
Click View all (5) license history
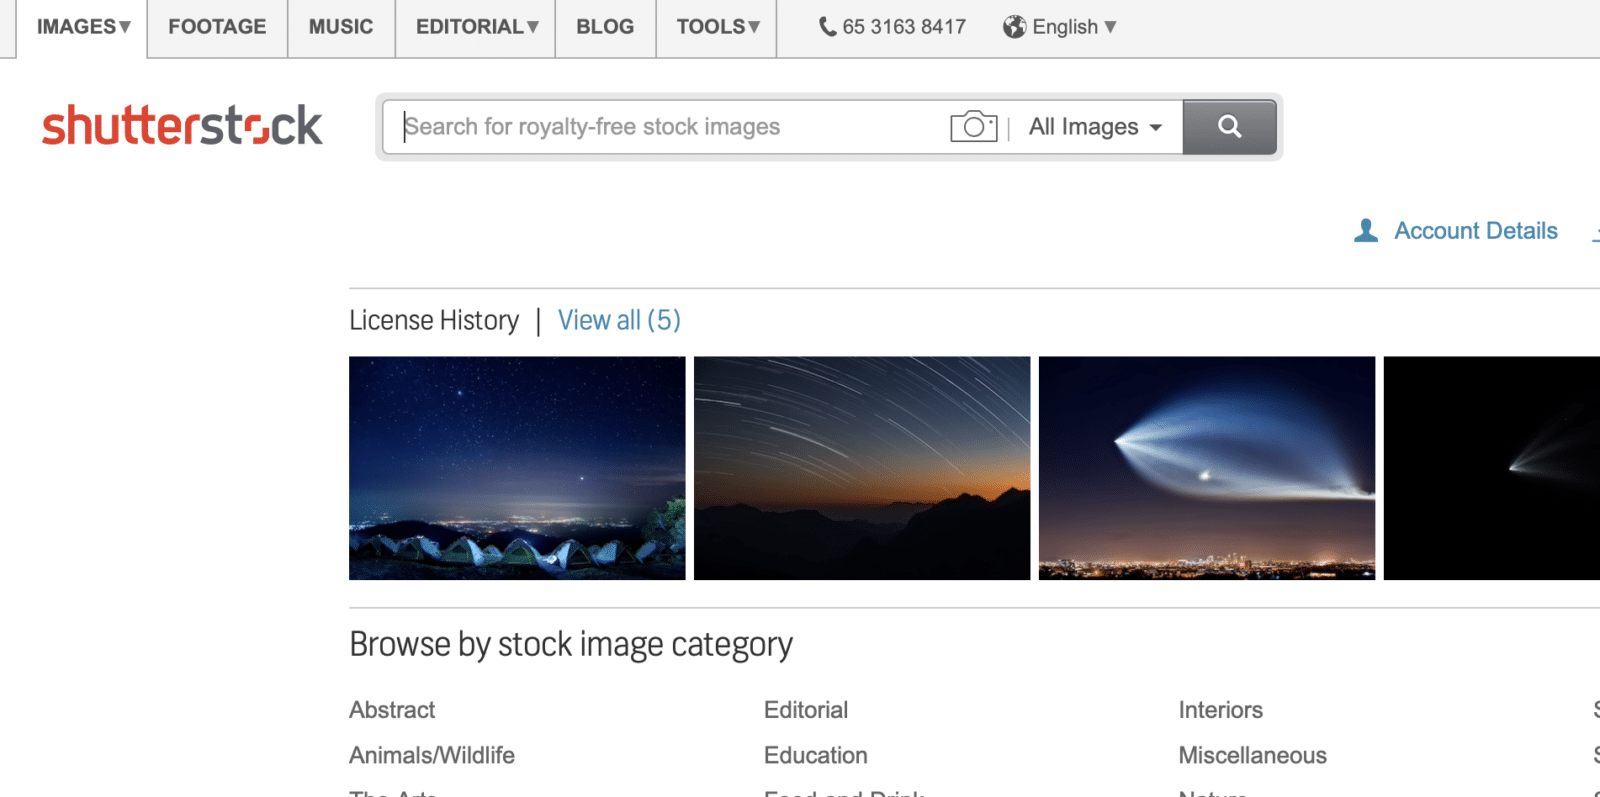[x=619, y=320]
